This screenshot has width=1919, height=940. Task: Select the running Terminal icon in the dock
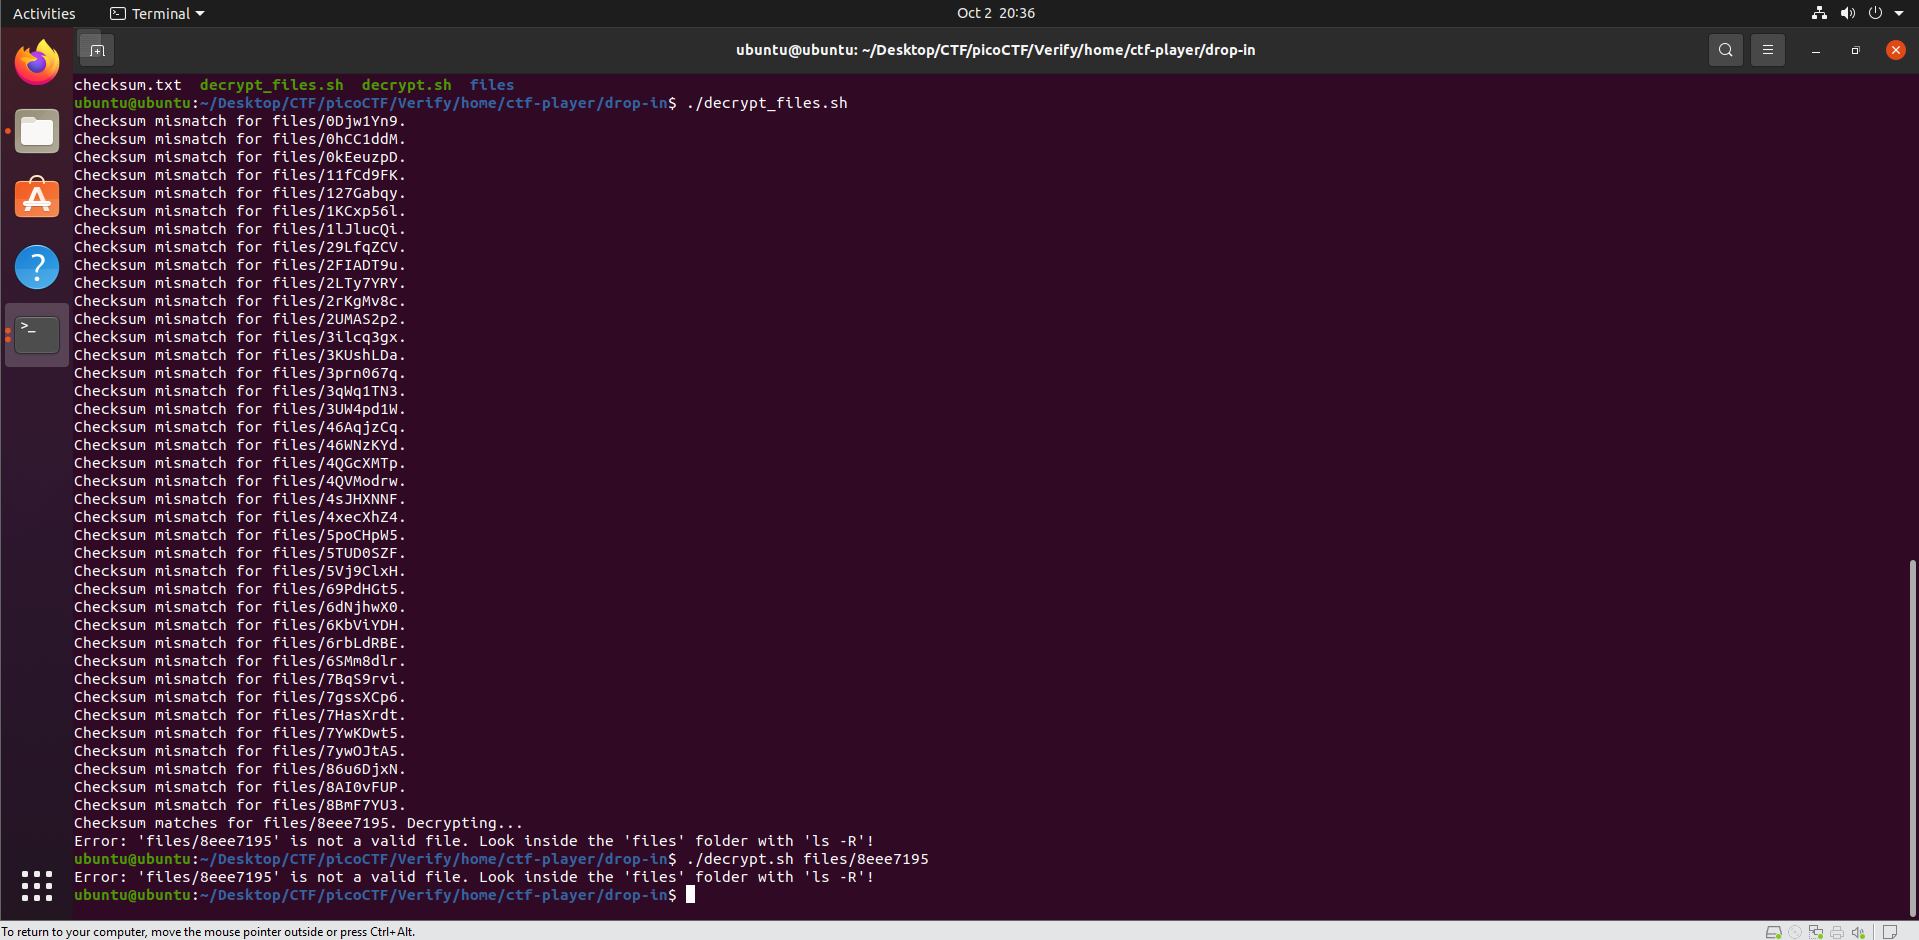(x=36, y=334)
